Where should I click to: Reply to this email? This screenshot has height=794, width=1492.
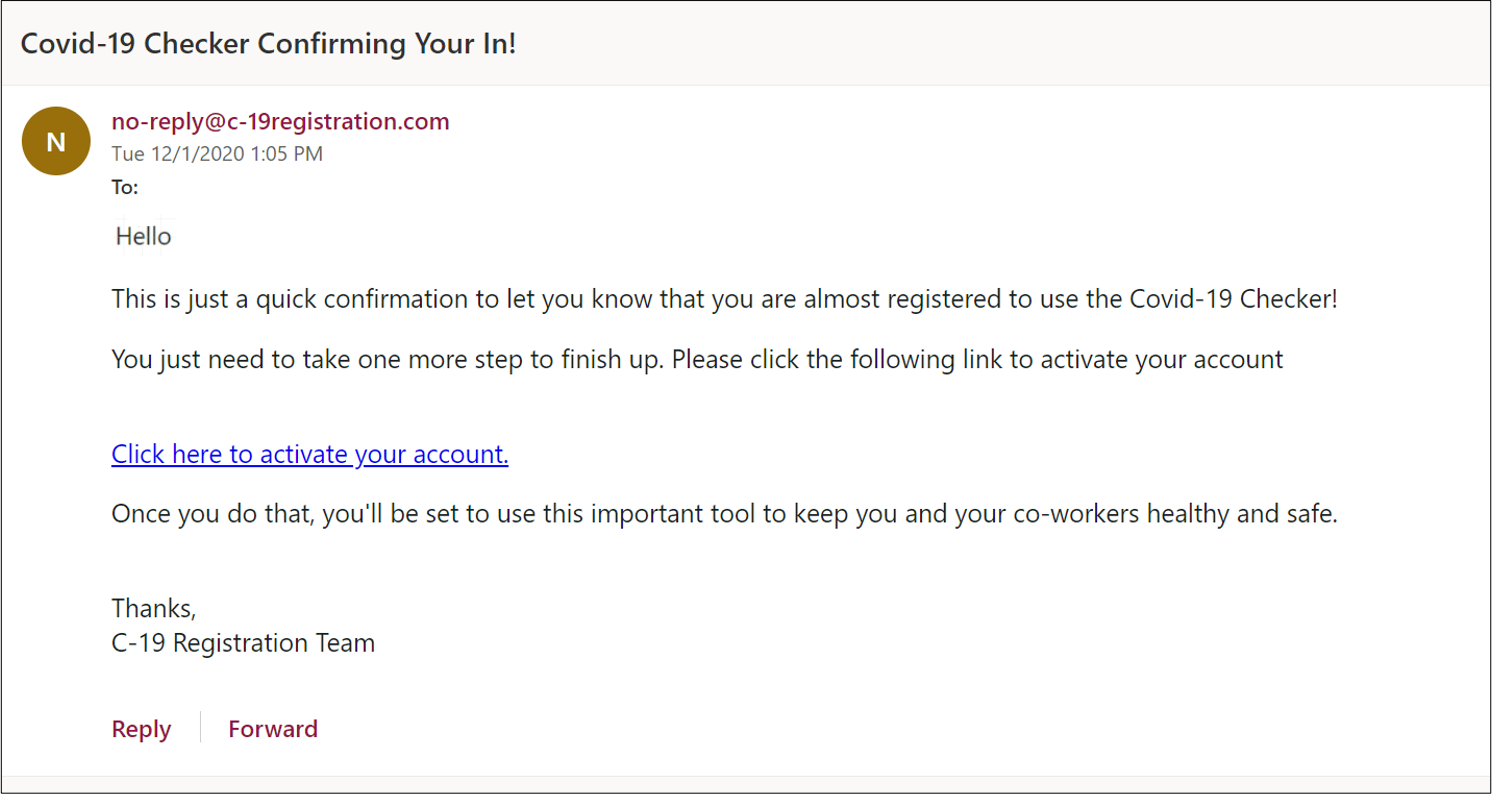point(141,729)
